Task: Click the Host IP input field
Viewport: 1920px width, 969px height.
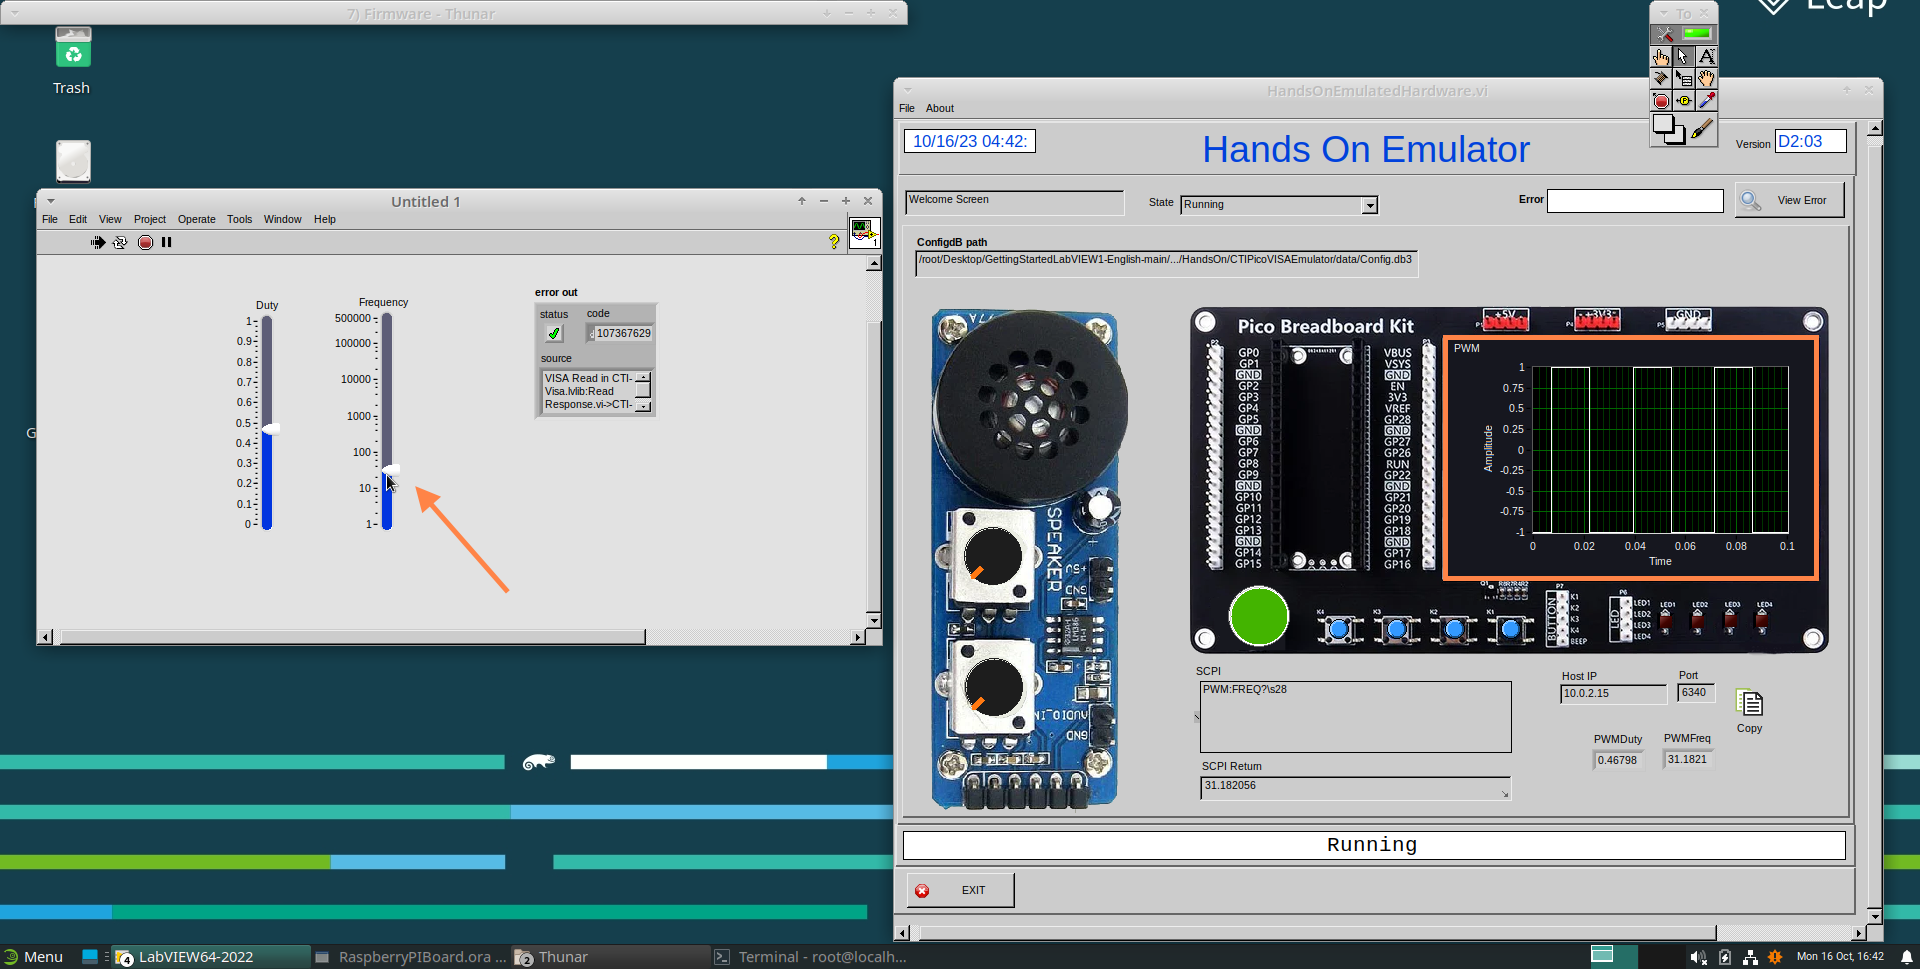Action: [x=1613, y=693]
